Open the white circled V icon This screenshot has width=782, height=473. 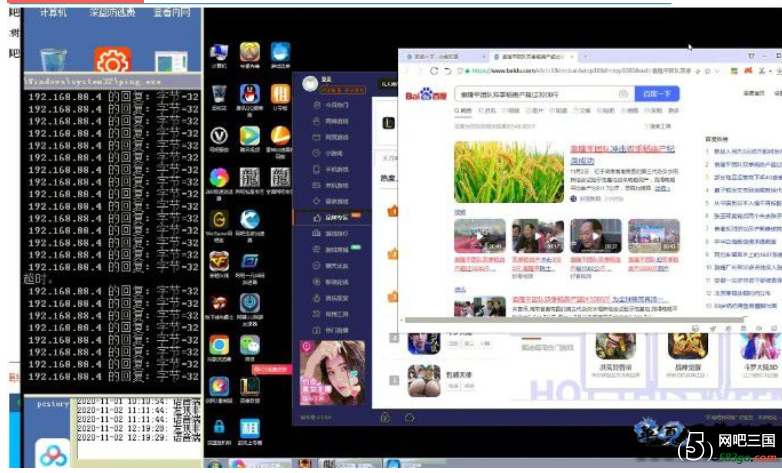219,135
